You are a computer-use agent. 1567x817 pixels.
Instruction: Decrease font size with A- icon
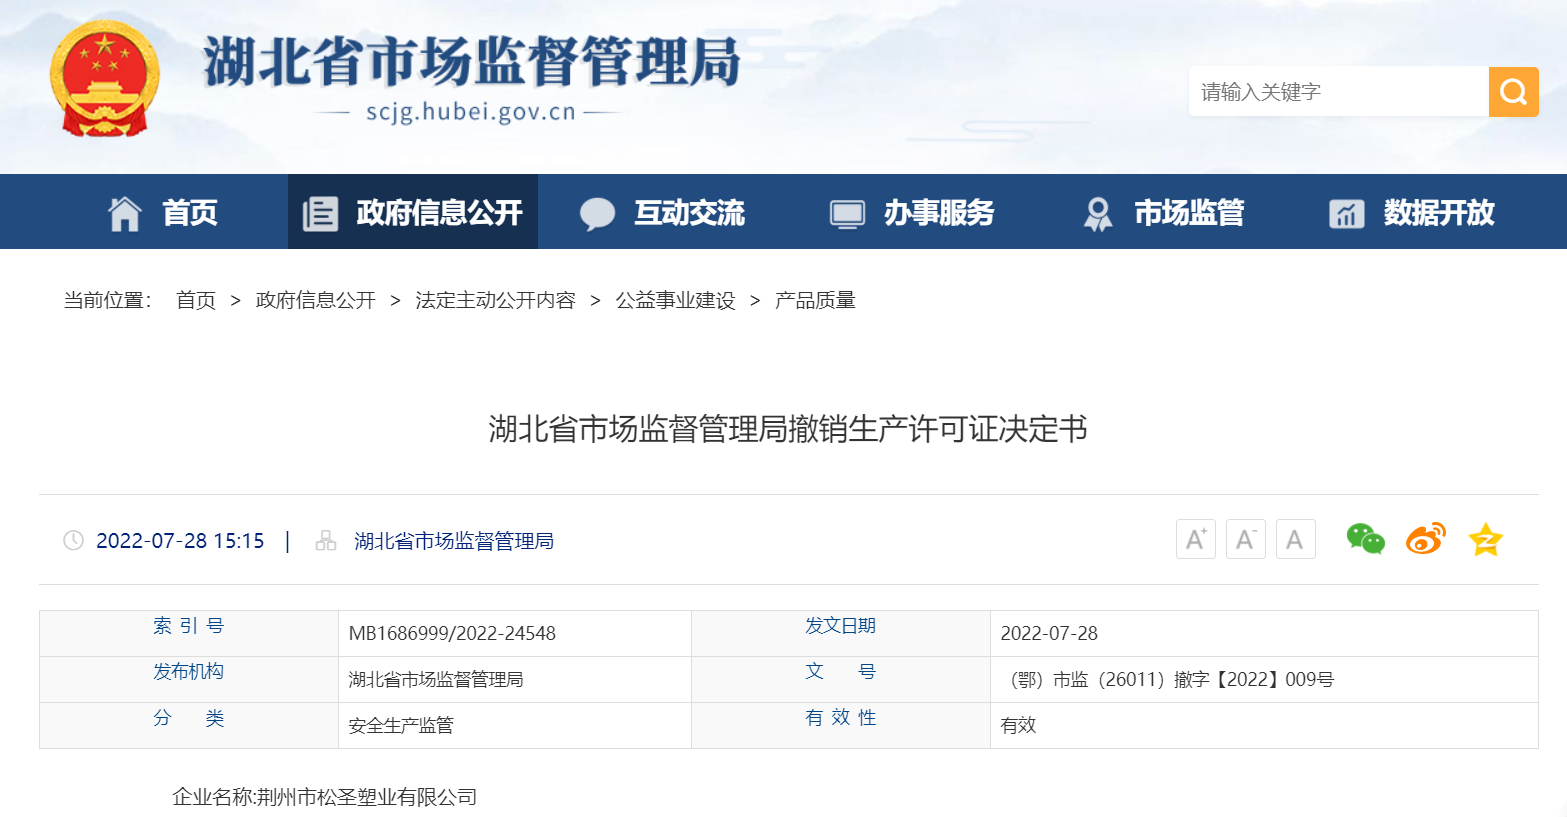(x=1245, y=540)
